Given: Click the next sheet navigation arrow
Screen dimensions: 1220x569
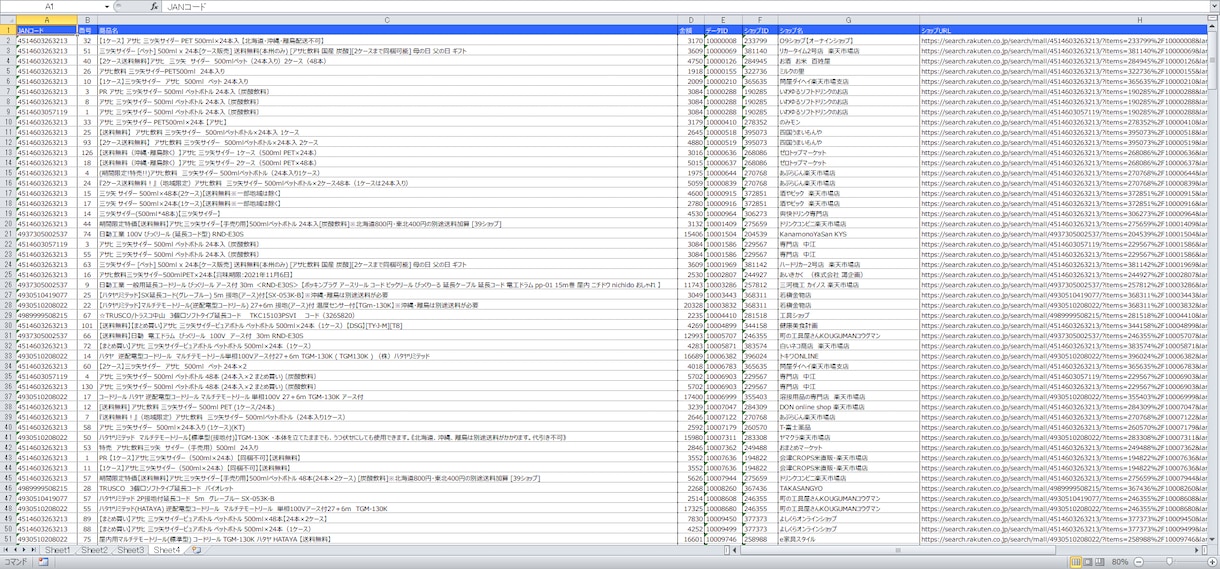Looking at the screenshot, I should 24,550.
